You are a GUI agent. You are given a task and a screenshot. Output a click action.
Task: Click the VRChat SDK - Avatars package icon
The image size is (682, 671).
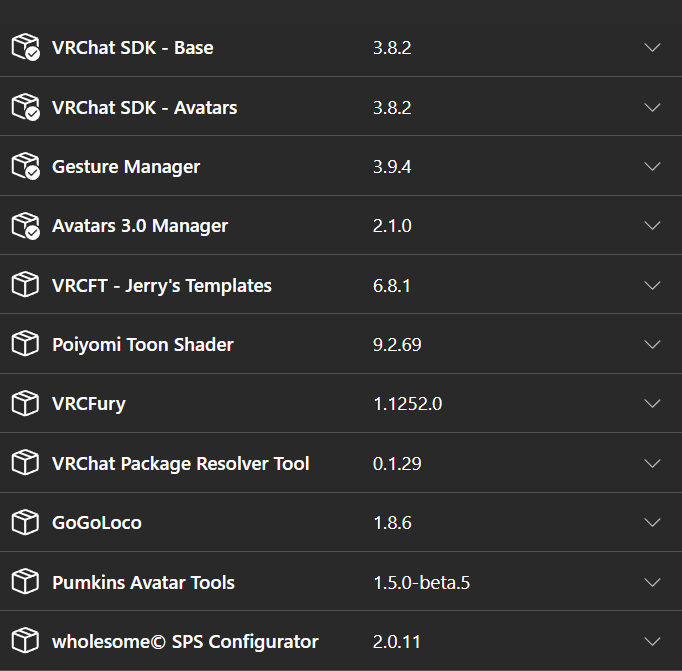pos(25,107)
